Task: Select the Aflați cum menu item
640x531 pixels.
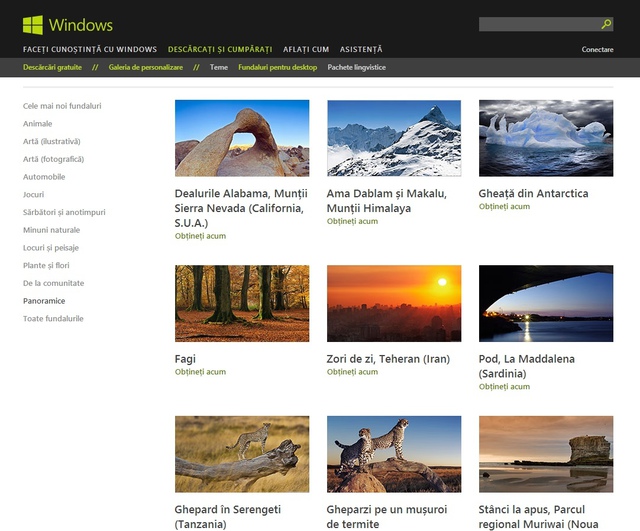Action: pyautogui.click(x=305, y=49)
